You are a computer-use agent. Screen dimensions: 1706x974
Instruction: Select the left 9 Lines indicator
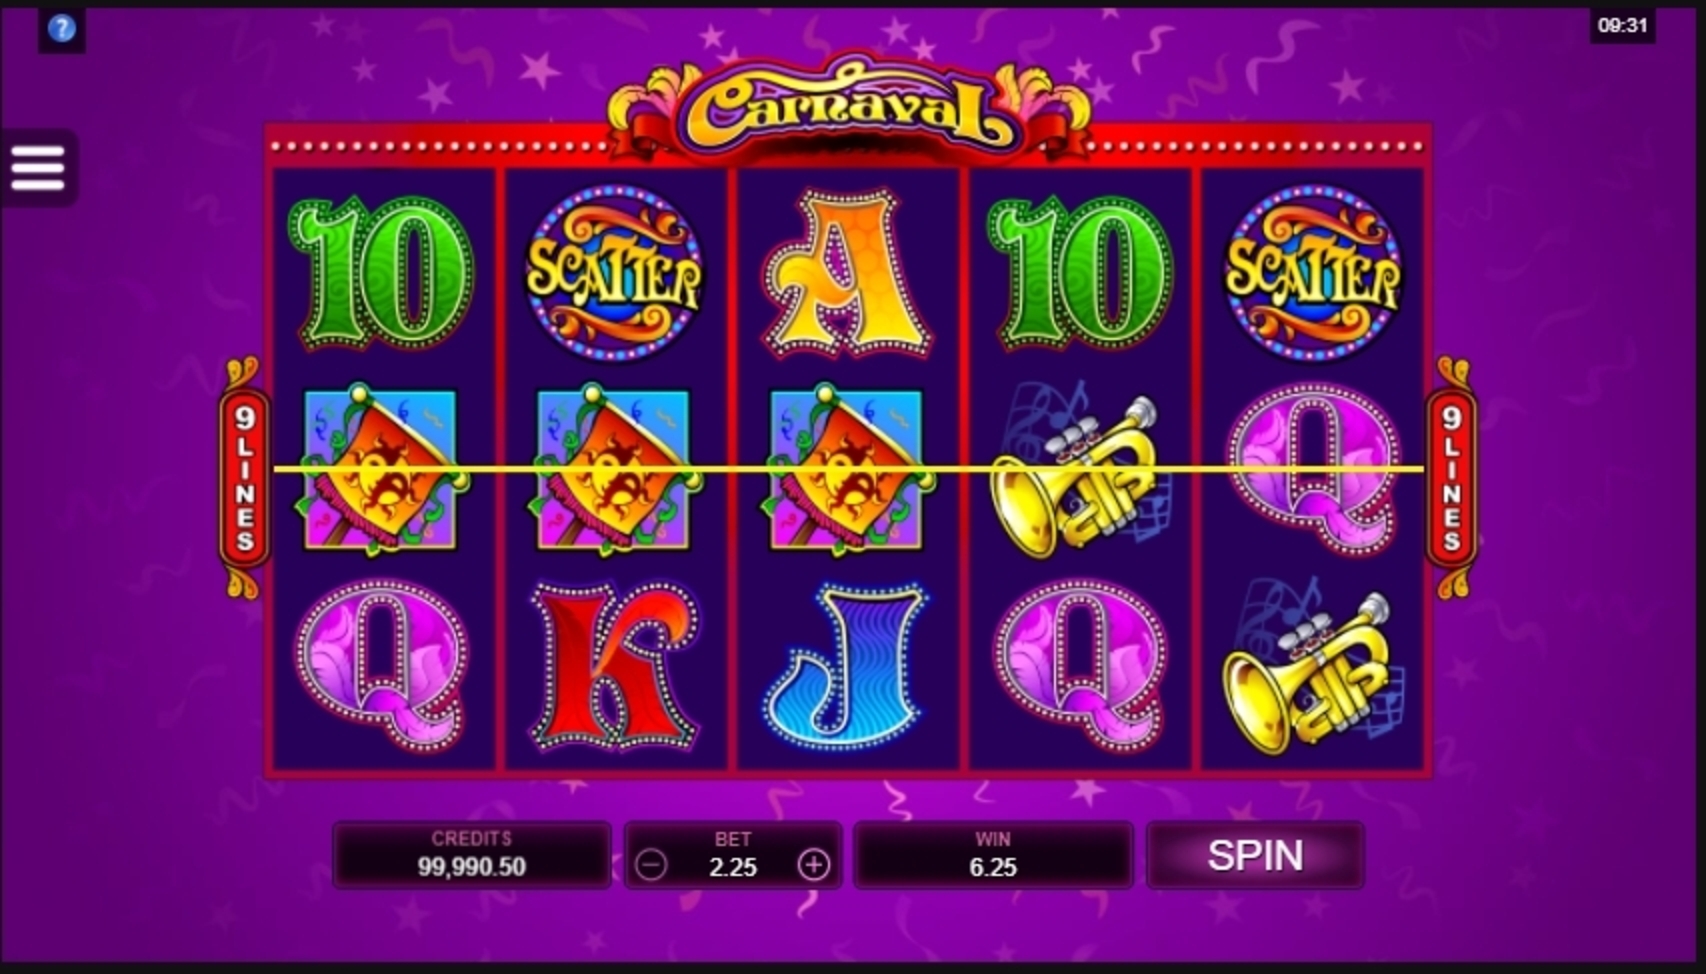244,478
